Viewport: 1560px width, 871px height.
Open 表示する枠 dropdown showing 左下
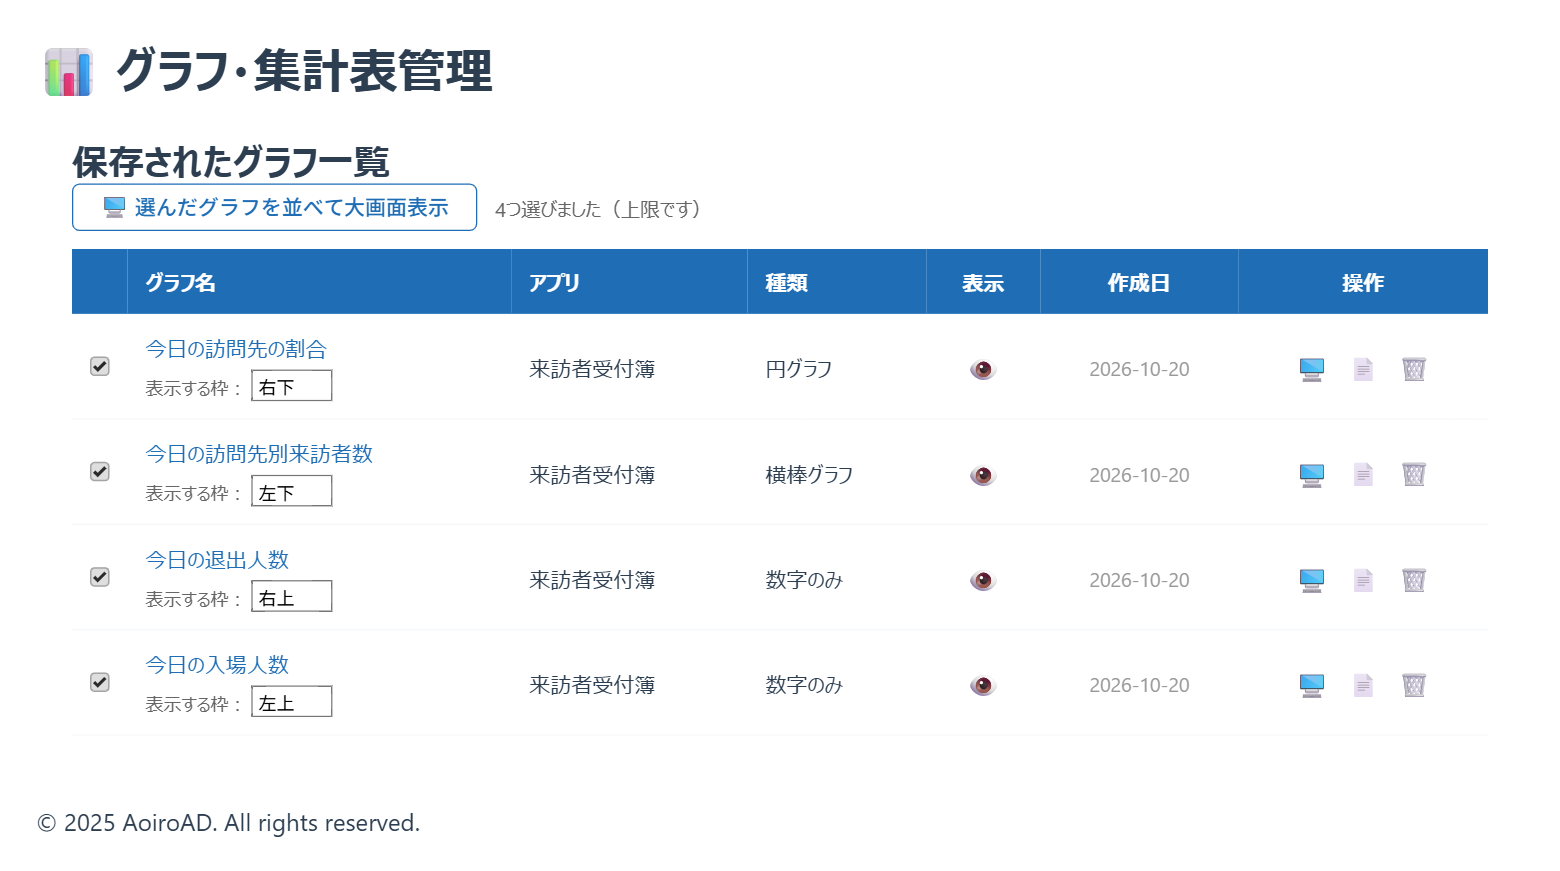pos(292,491)
